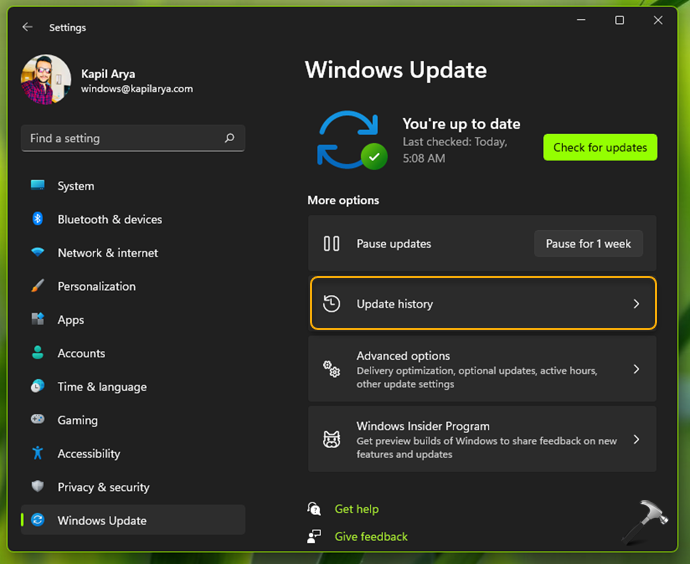
Task: Click the Privacy & security shield icon
Action: click(x=38, y=487)
